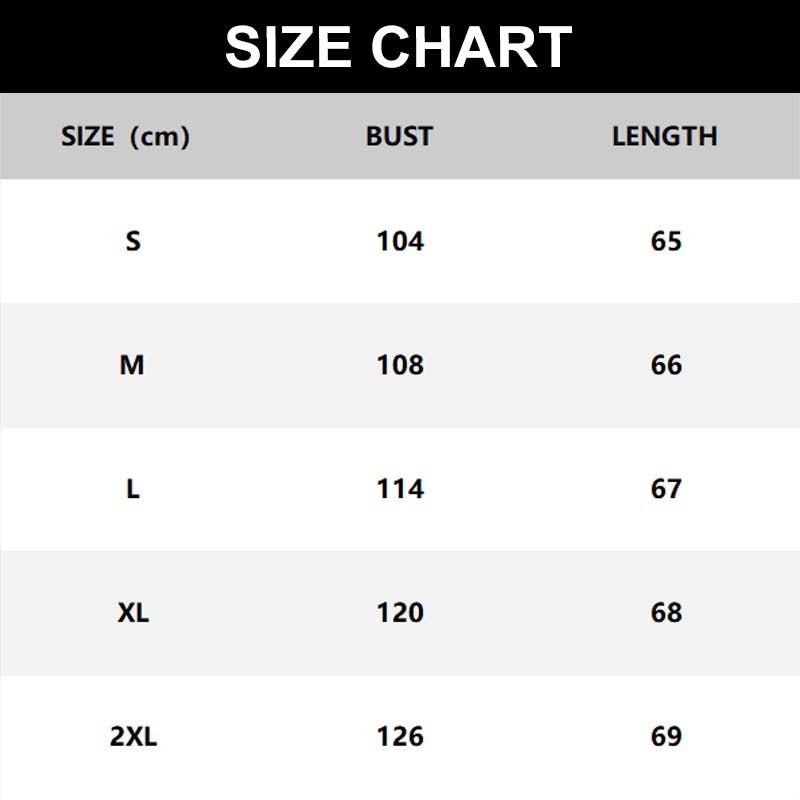
Task: Click the SIZE column header word
Action: coord(88,136)
